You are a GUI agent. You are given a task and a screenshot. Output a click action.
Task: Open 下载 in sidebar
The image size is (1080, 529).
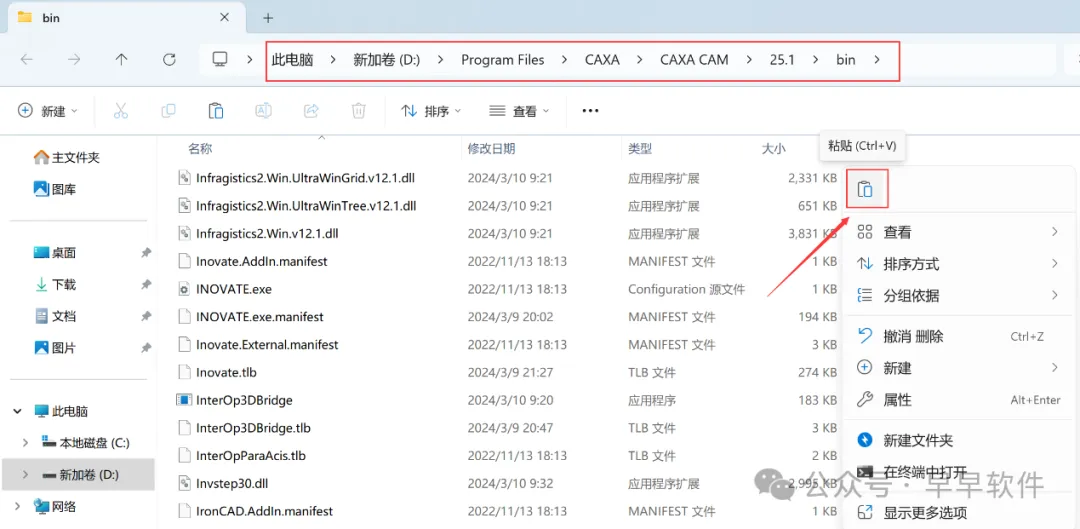coord(54,284)
